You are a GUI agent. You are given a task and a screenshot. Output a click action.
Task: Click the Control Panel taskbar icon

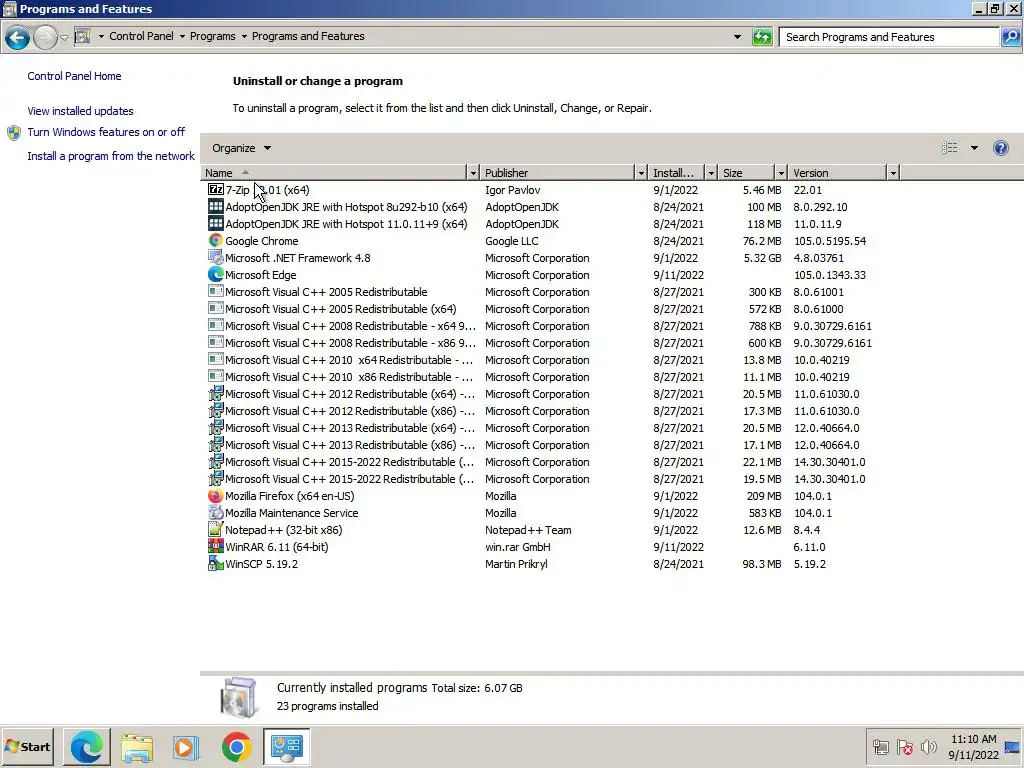pyautogui.click(x=287, y=746)
